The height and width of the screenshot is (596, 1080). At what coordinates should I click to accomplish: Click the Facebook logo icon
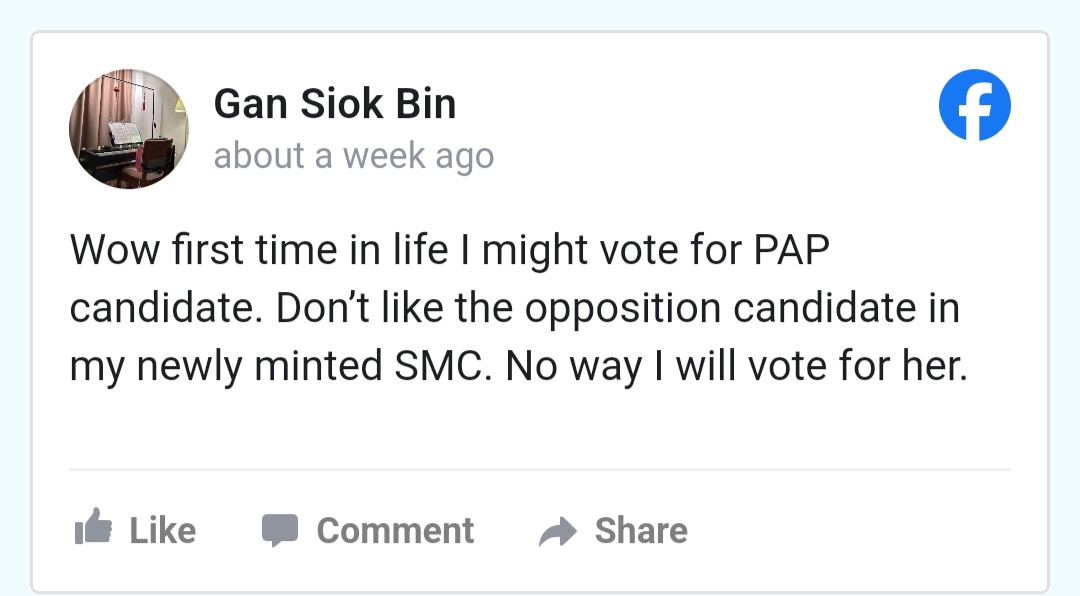point(974,106)
